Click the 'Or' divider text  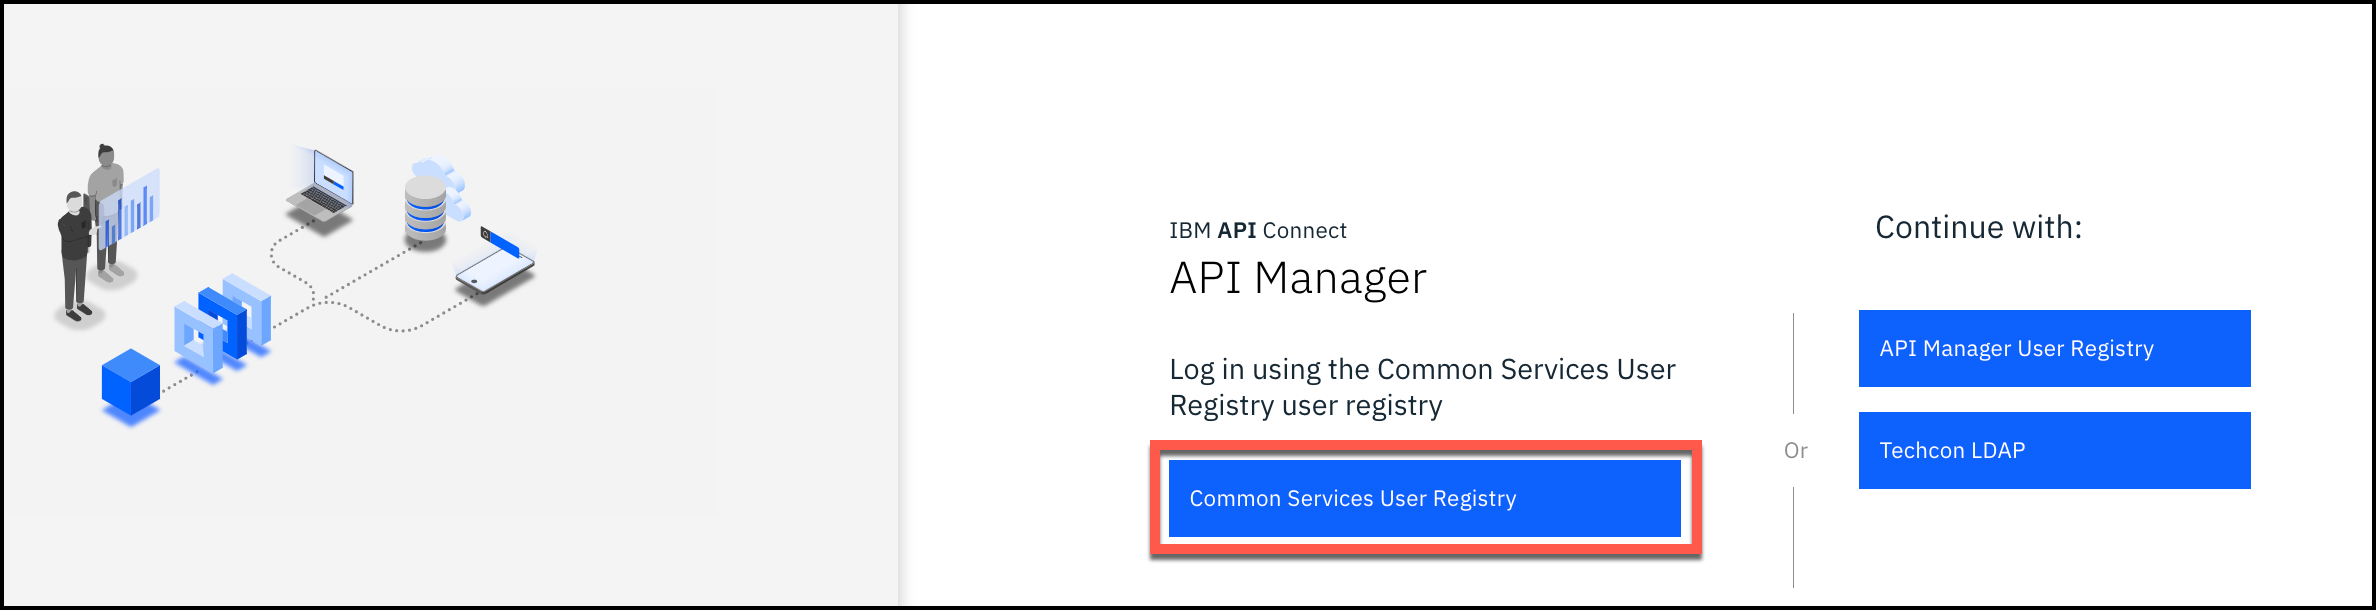pos(1795,451)
